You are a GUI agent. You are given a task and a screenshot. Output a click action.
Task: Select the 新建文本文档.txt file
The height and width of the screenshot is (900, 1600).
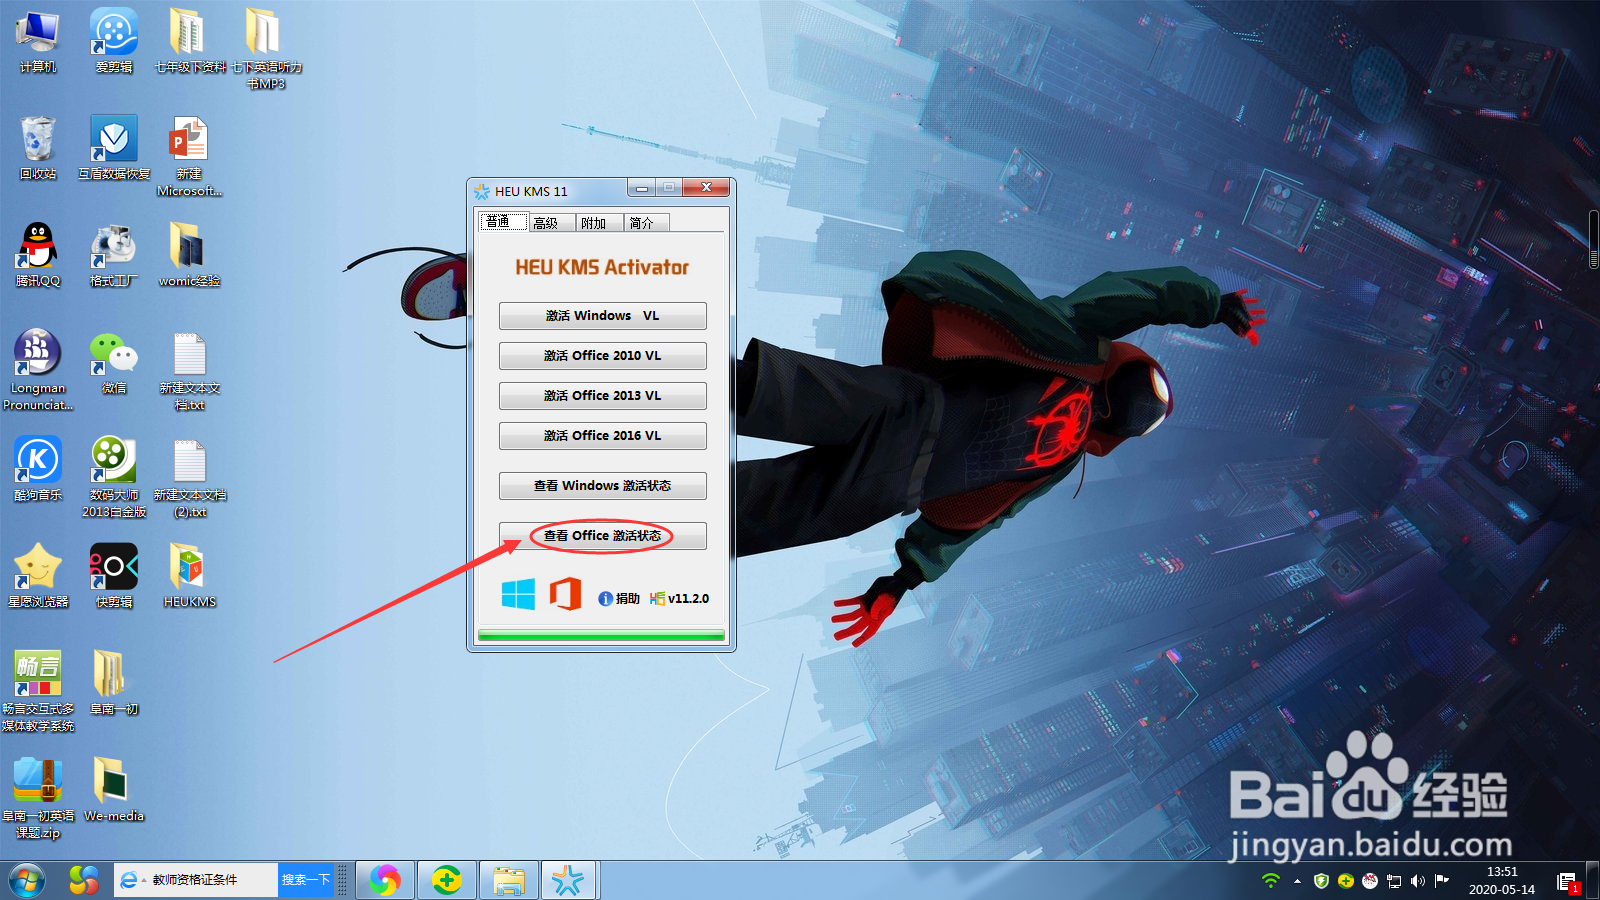pyautogui.click(x=190, y=371)
